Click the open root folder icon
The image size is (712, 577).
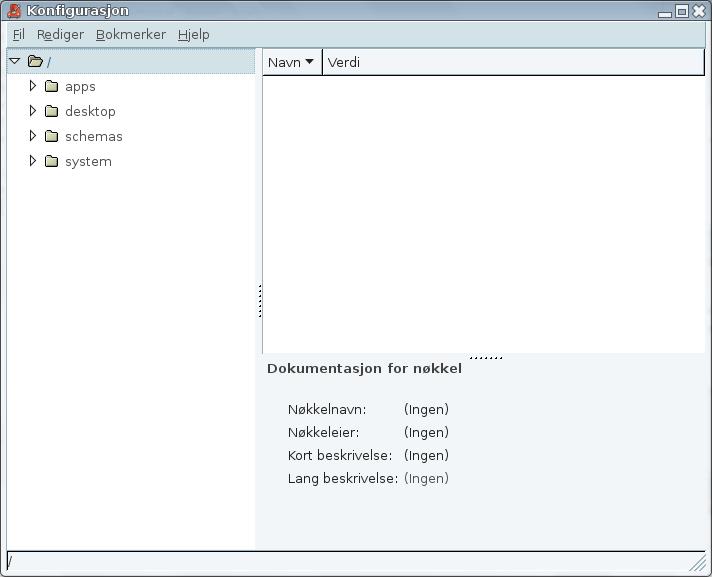pyautogui.click(x=35, y=61)
